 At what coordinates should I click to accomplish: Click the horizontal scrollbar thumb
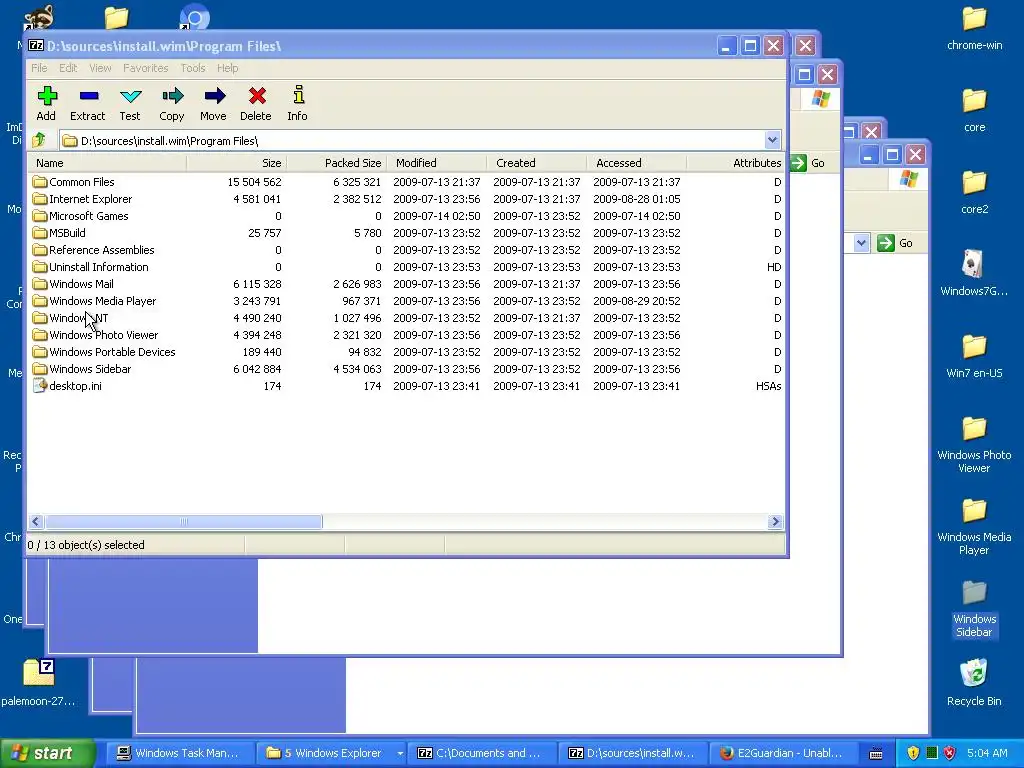pyautogui.click(x=184, y=521)
